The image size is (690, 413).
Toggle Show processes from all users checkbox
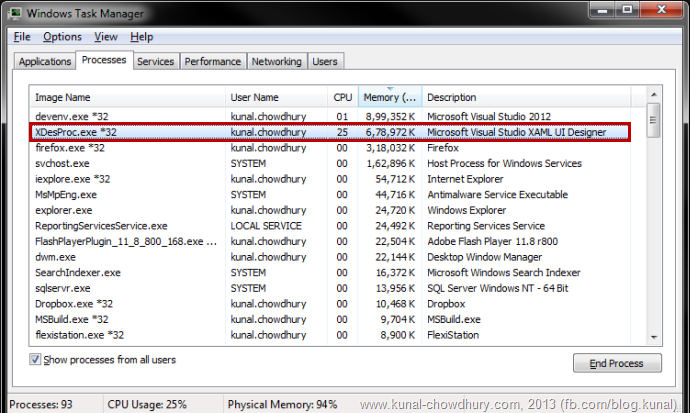(35, 359)
